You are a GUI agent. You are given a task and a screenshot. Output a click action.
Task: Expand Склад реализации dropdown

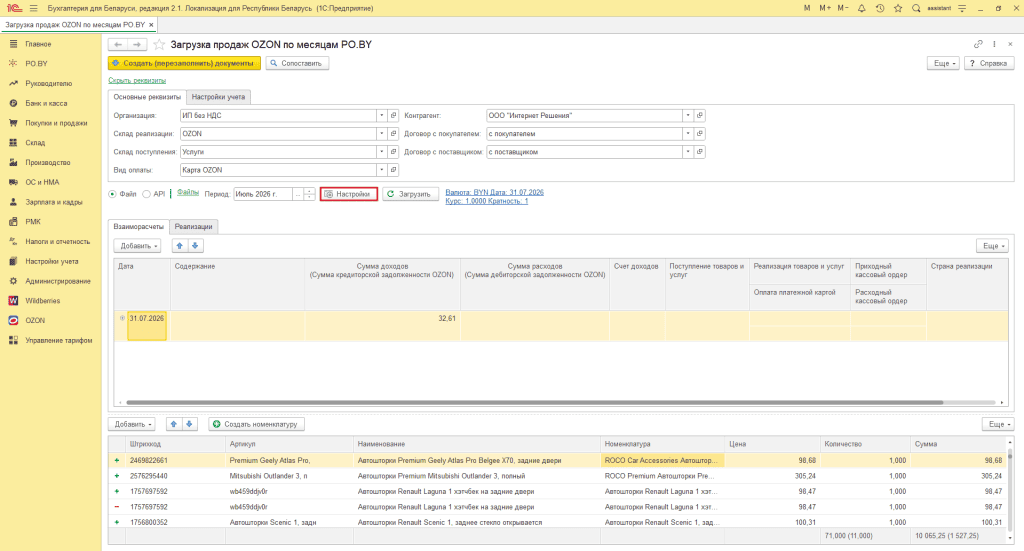pyautogui.click(x=381, y=134)
